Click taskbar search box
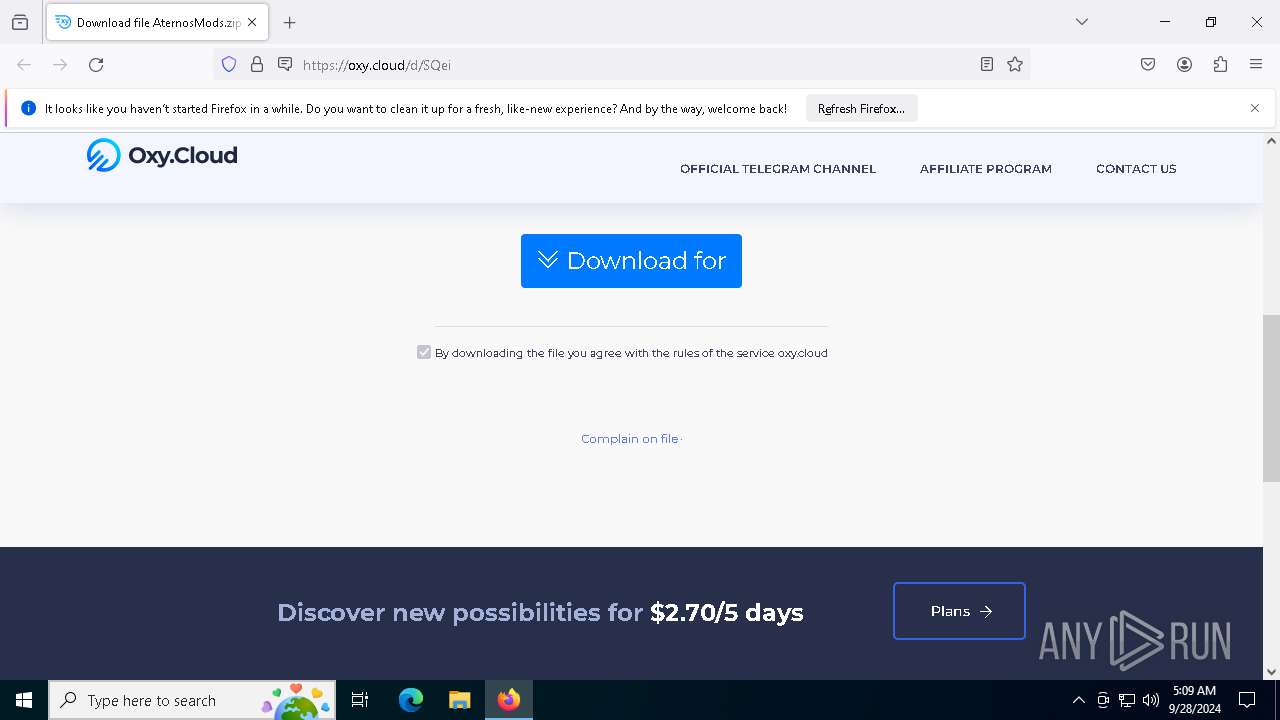The height and width of the screenshot is (720, 1280). (192, 700)
